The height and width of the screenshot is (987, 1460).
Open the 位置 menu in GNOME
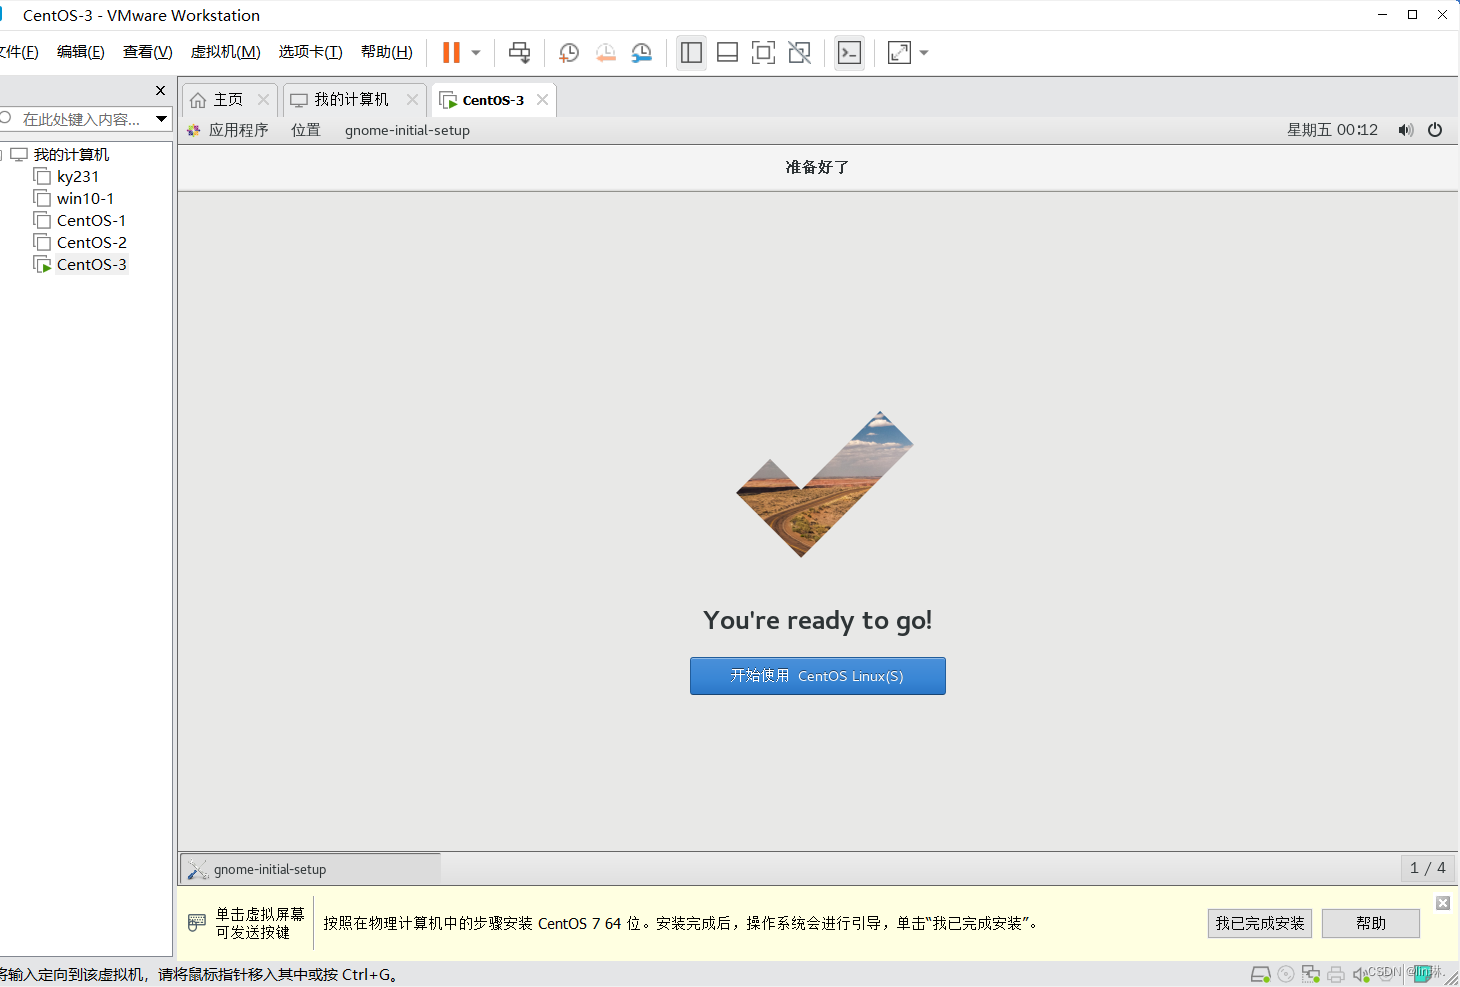point(306,130)
